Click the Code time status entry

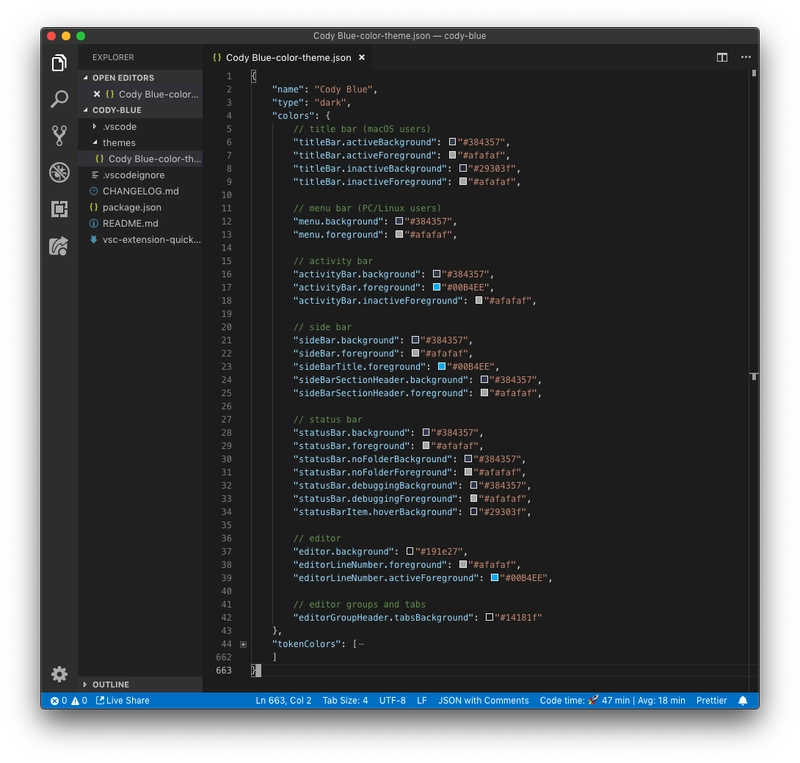point(612,701)
